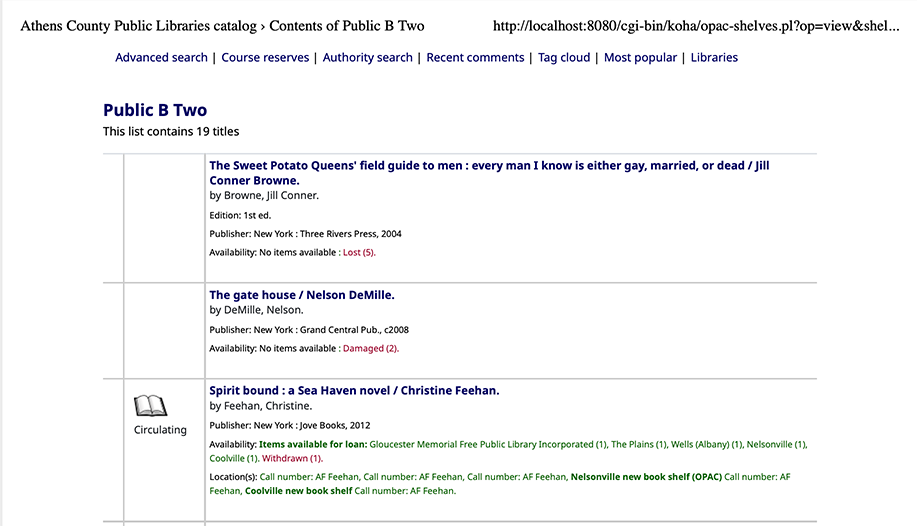Open Authority search
The width and height of the screenshot is (917, 526).
click(367, 58)
